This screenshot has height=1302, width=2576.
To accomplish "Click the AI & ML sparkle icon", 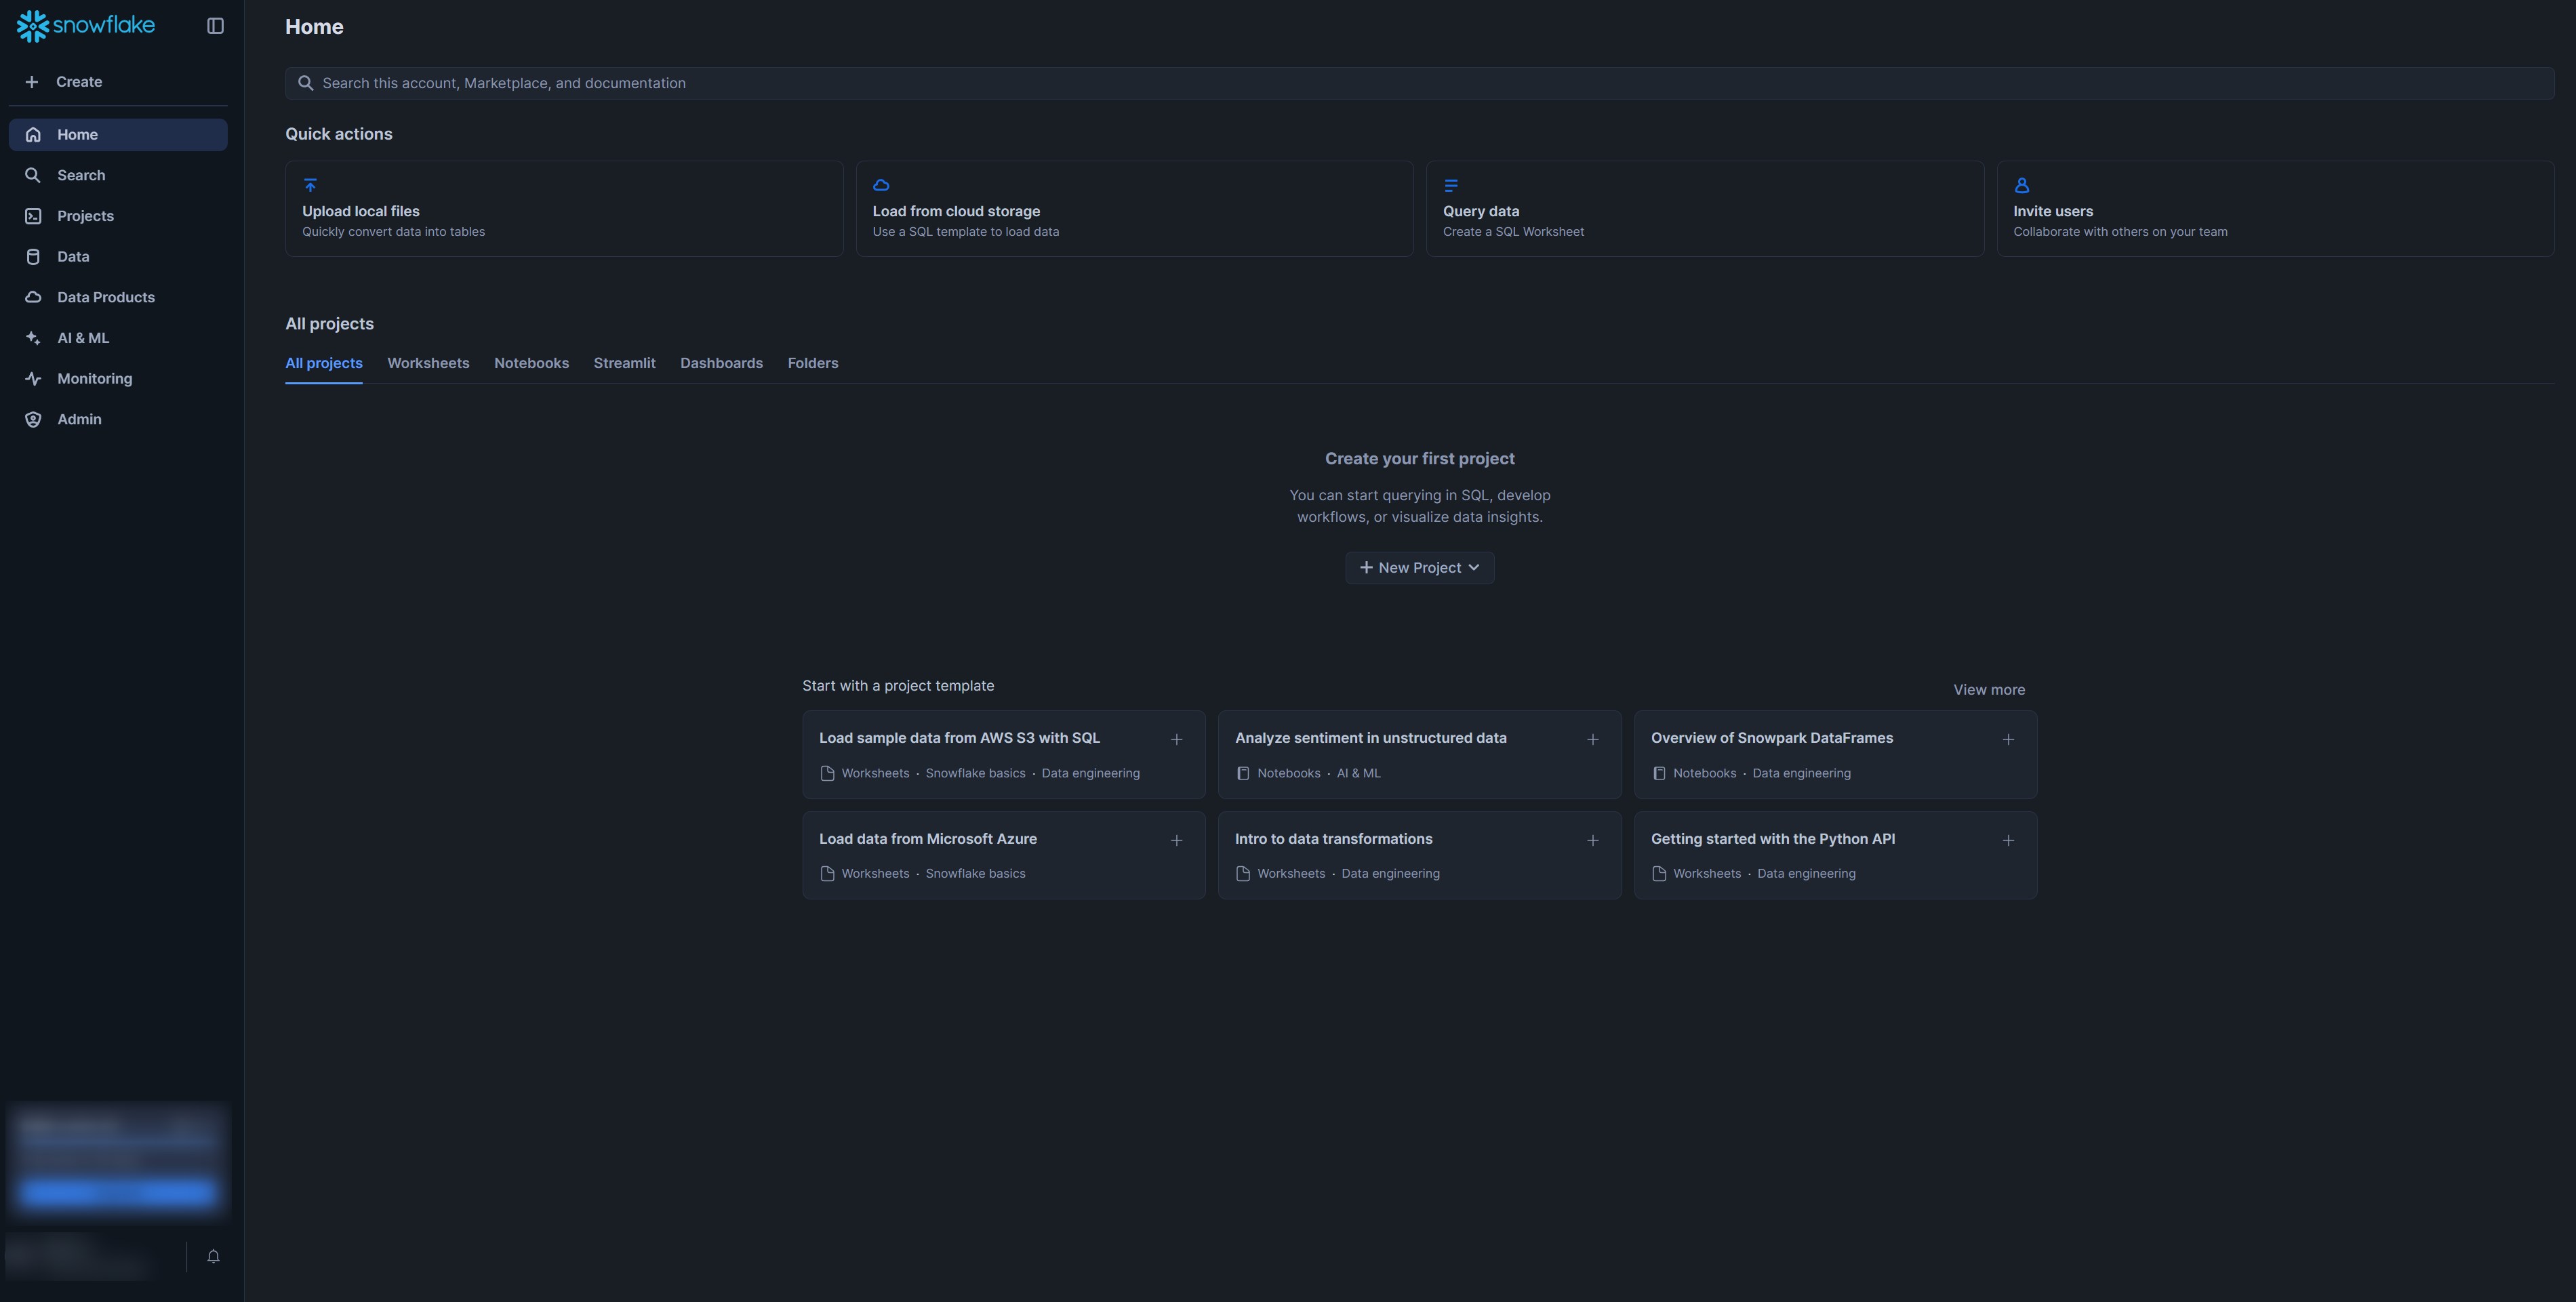I will tap(33, 338).
